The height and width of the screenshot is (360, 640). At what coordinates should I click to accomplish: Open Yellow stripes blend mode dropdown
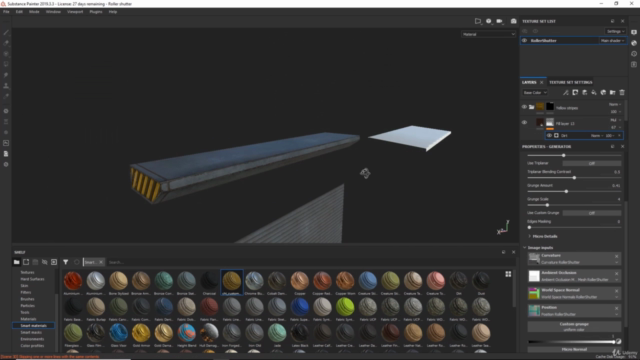(x=615, y=104)
